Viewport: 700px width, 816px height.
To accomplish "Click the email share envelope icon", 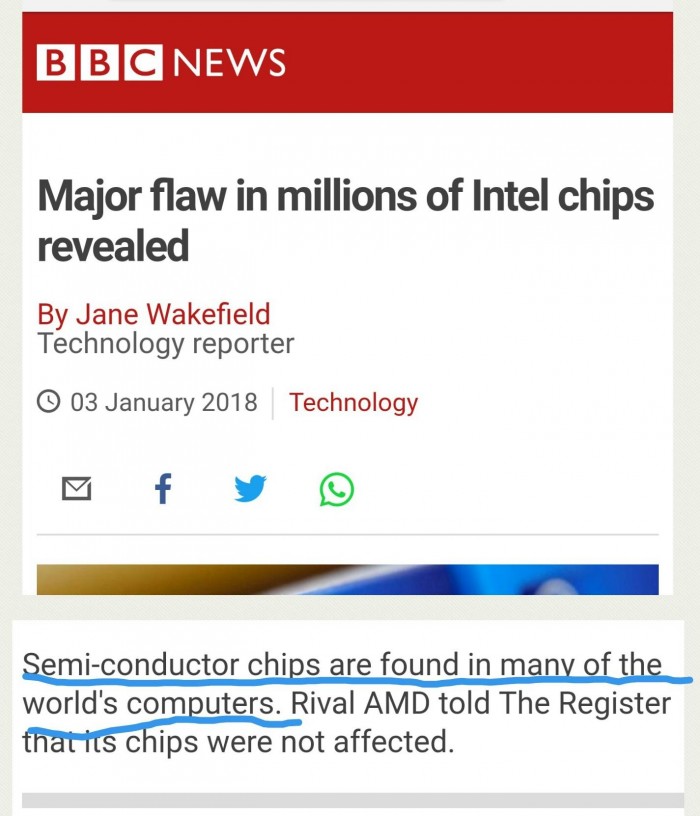I will pos(77,489).
